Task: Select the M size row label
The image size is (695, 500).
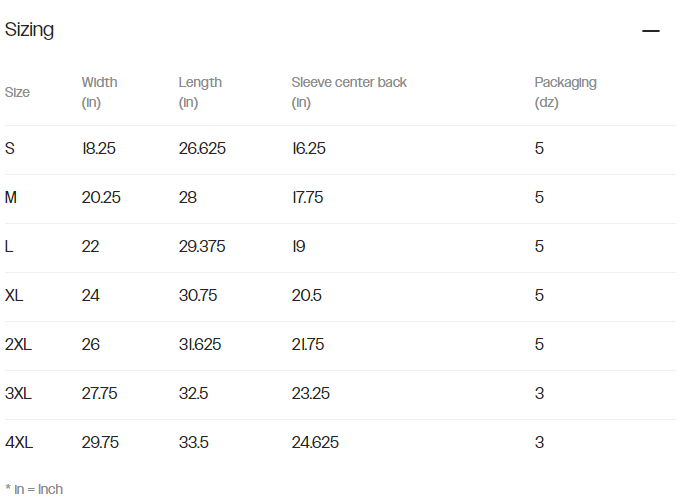Action: (11, 198)
